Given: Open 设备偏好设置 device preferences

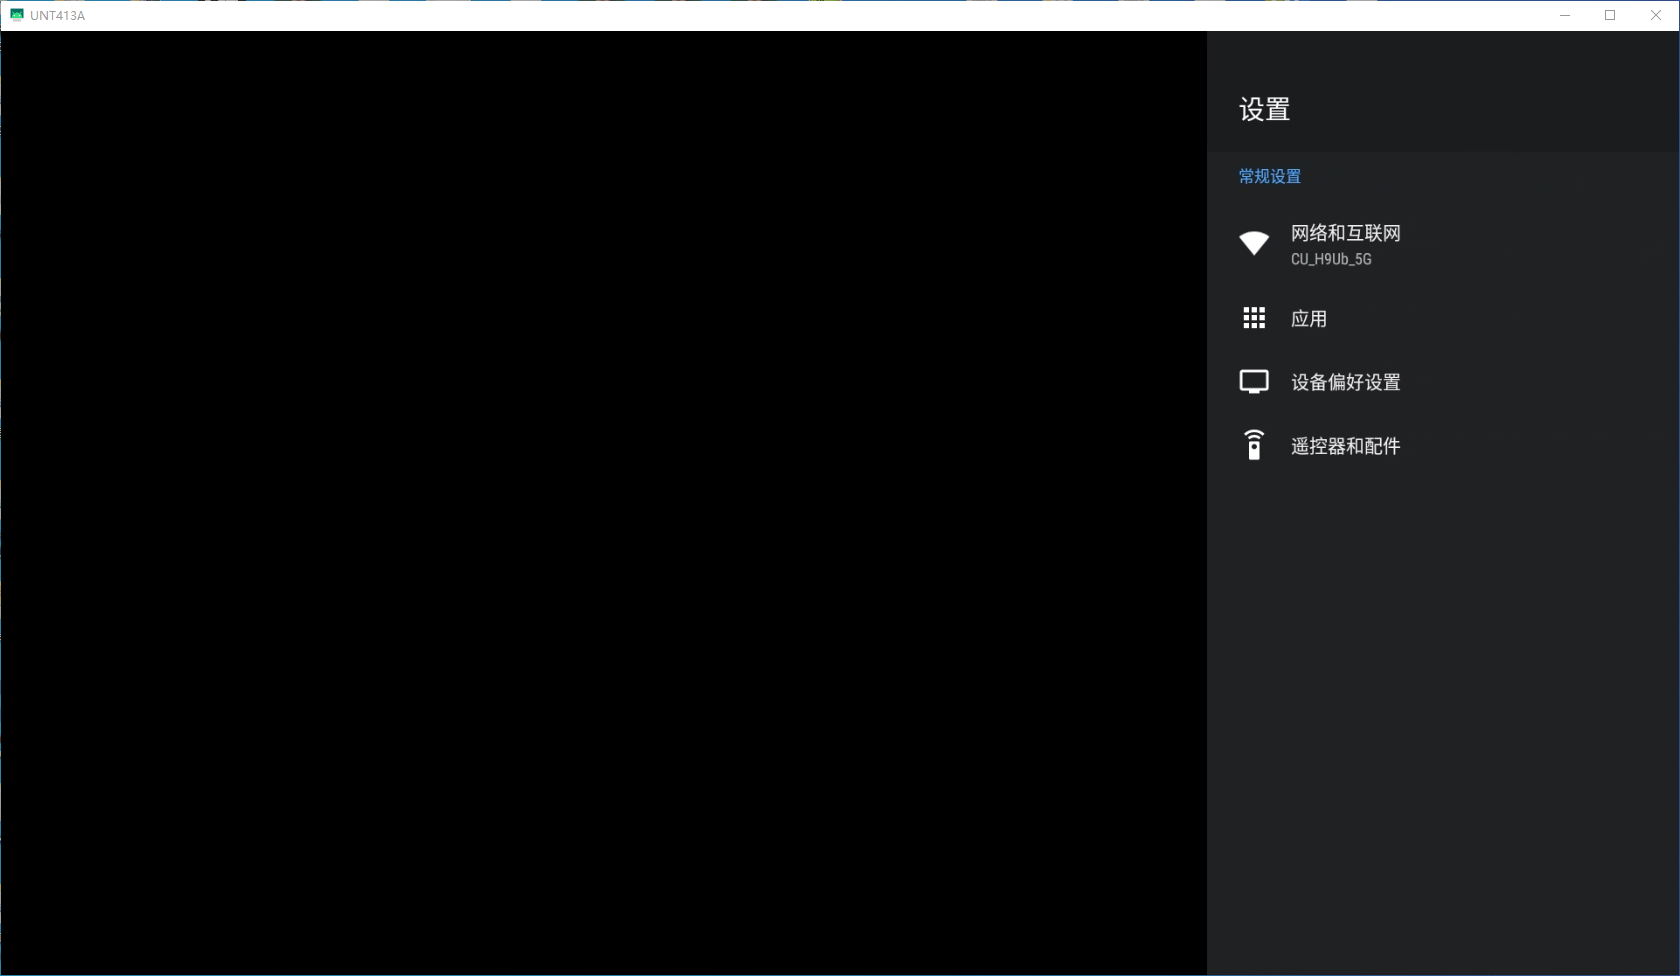Looking at the screenshot, I should coord(1344,381).
